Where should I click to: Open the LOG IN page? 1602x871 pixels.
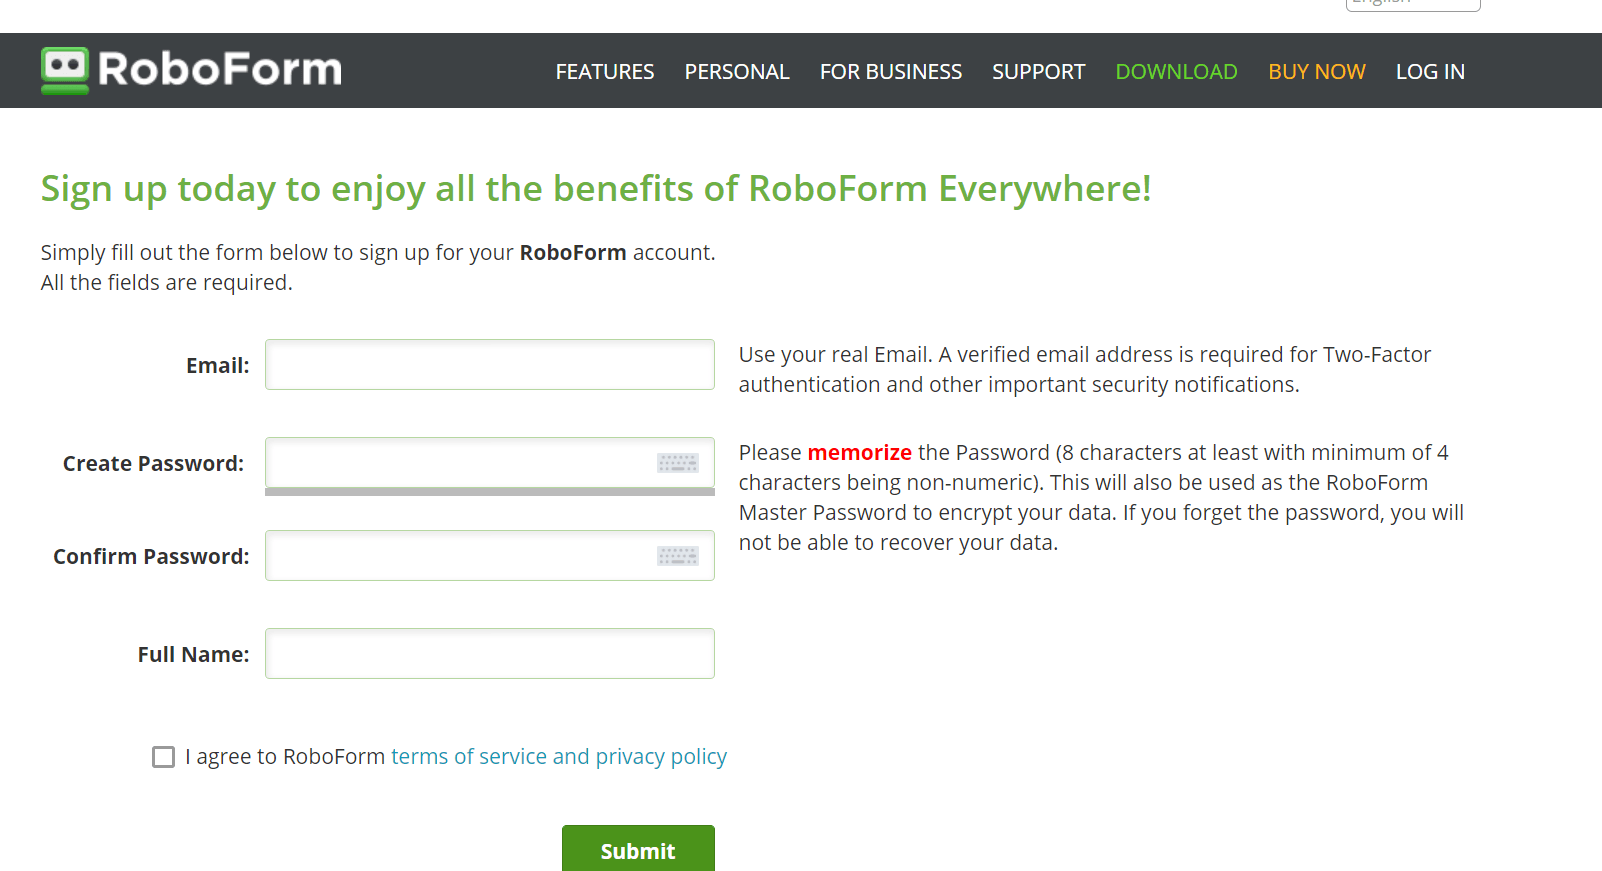1430,71
